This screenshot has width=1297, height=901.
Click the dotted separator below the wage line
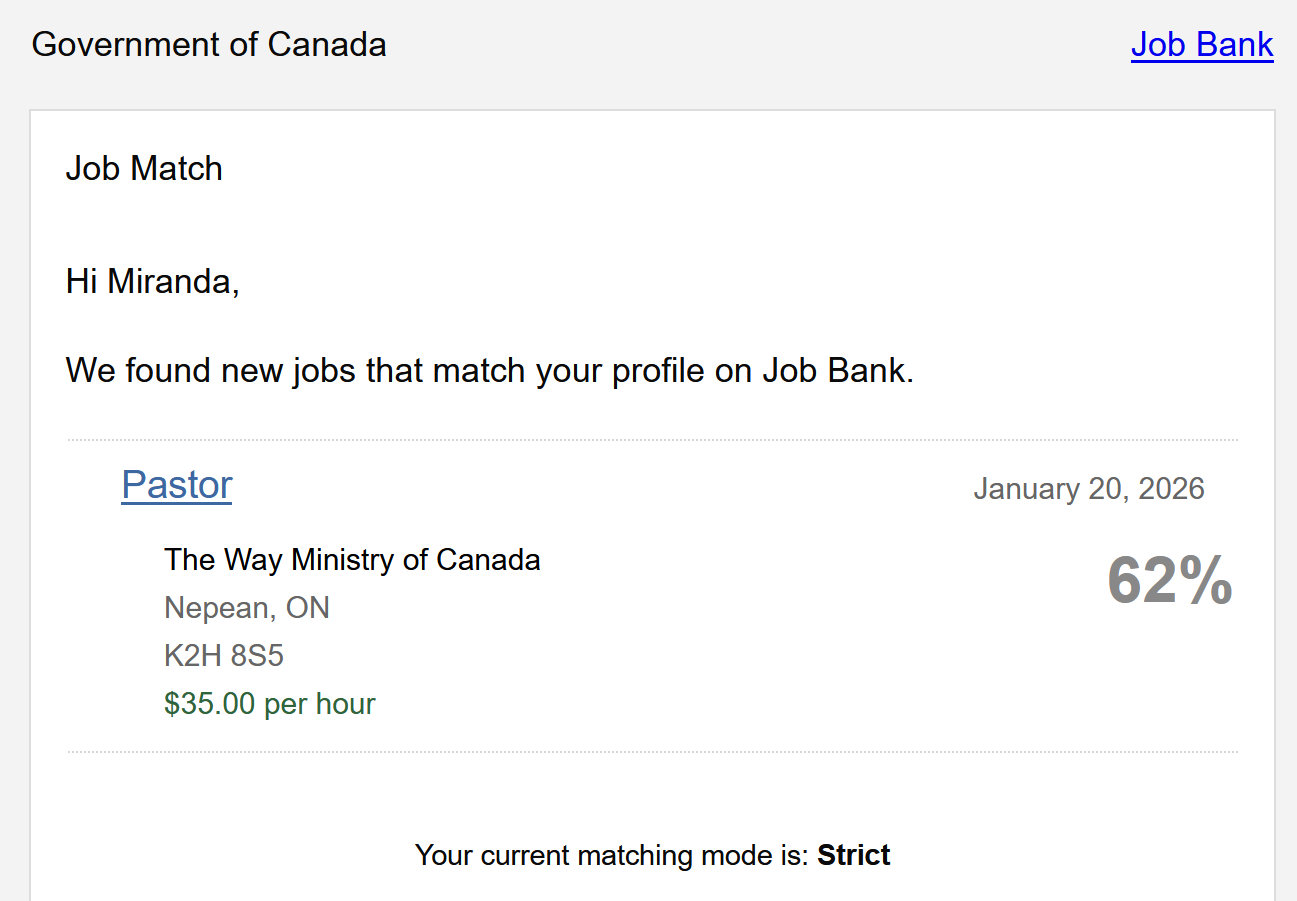[x=652, y=752]
